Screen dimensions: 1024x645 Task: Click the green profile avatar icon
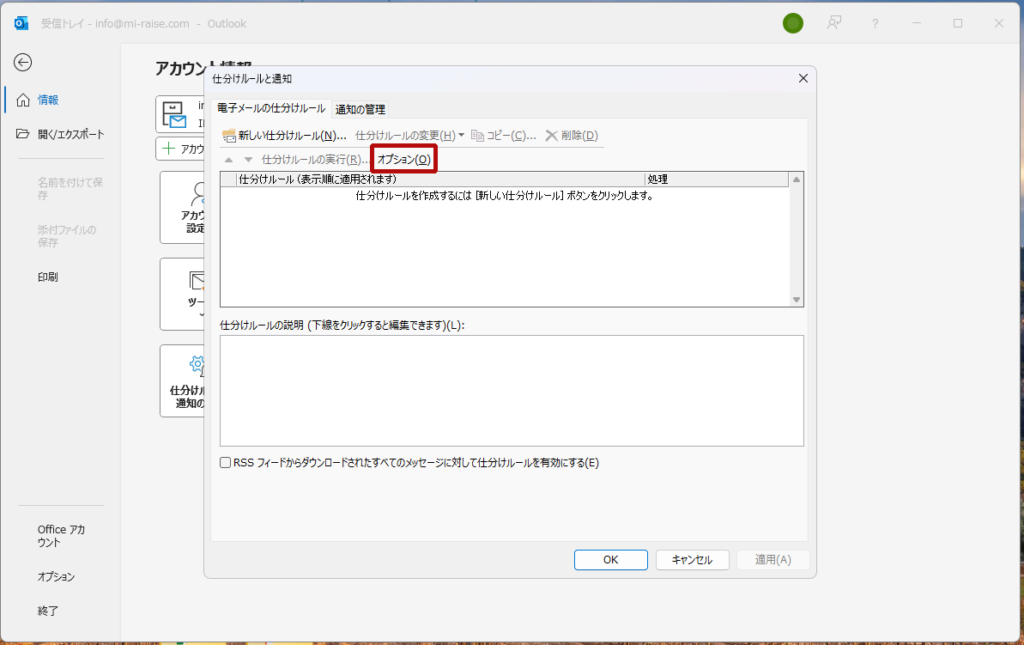click(793, 23)
